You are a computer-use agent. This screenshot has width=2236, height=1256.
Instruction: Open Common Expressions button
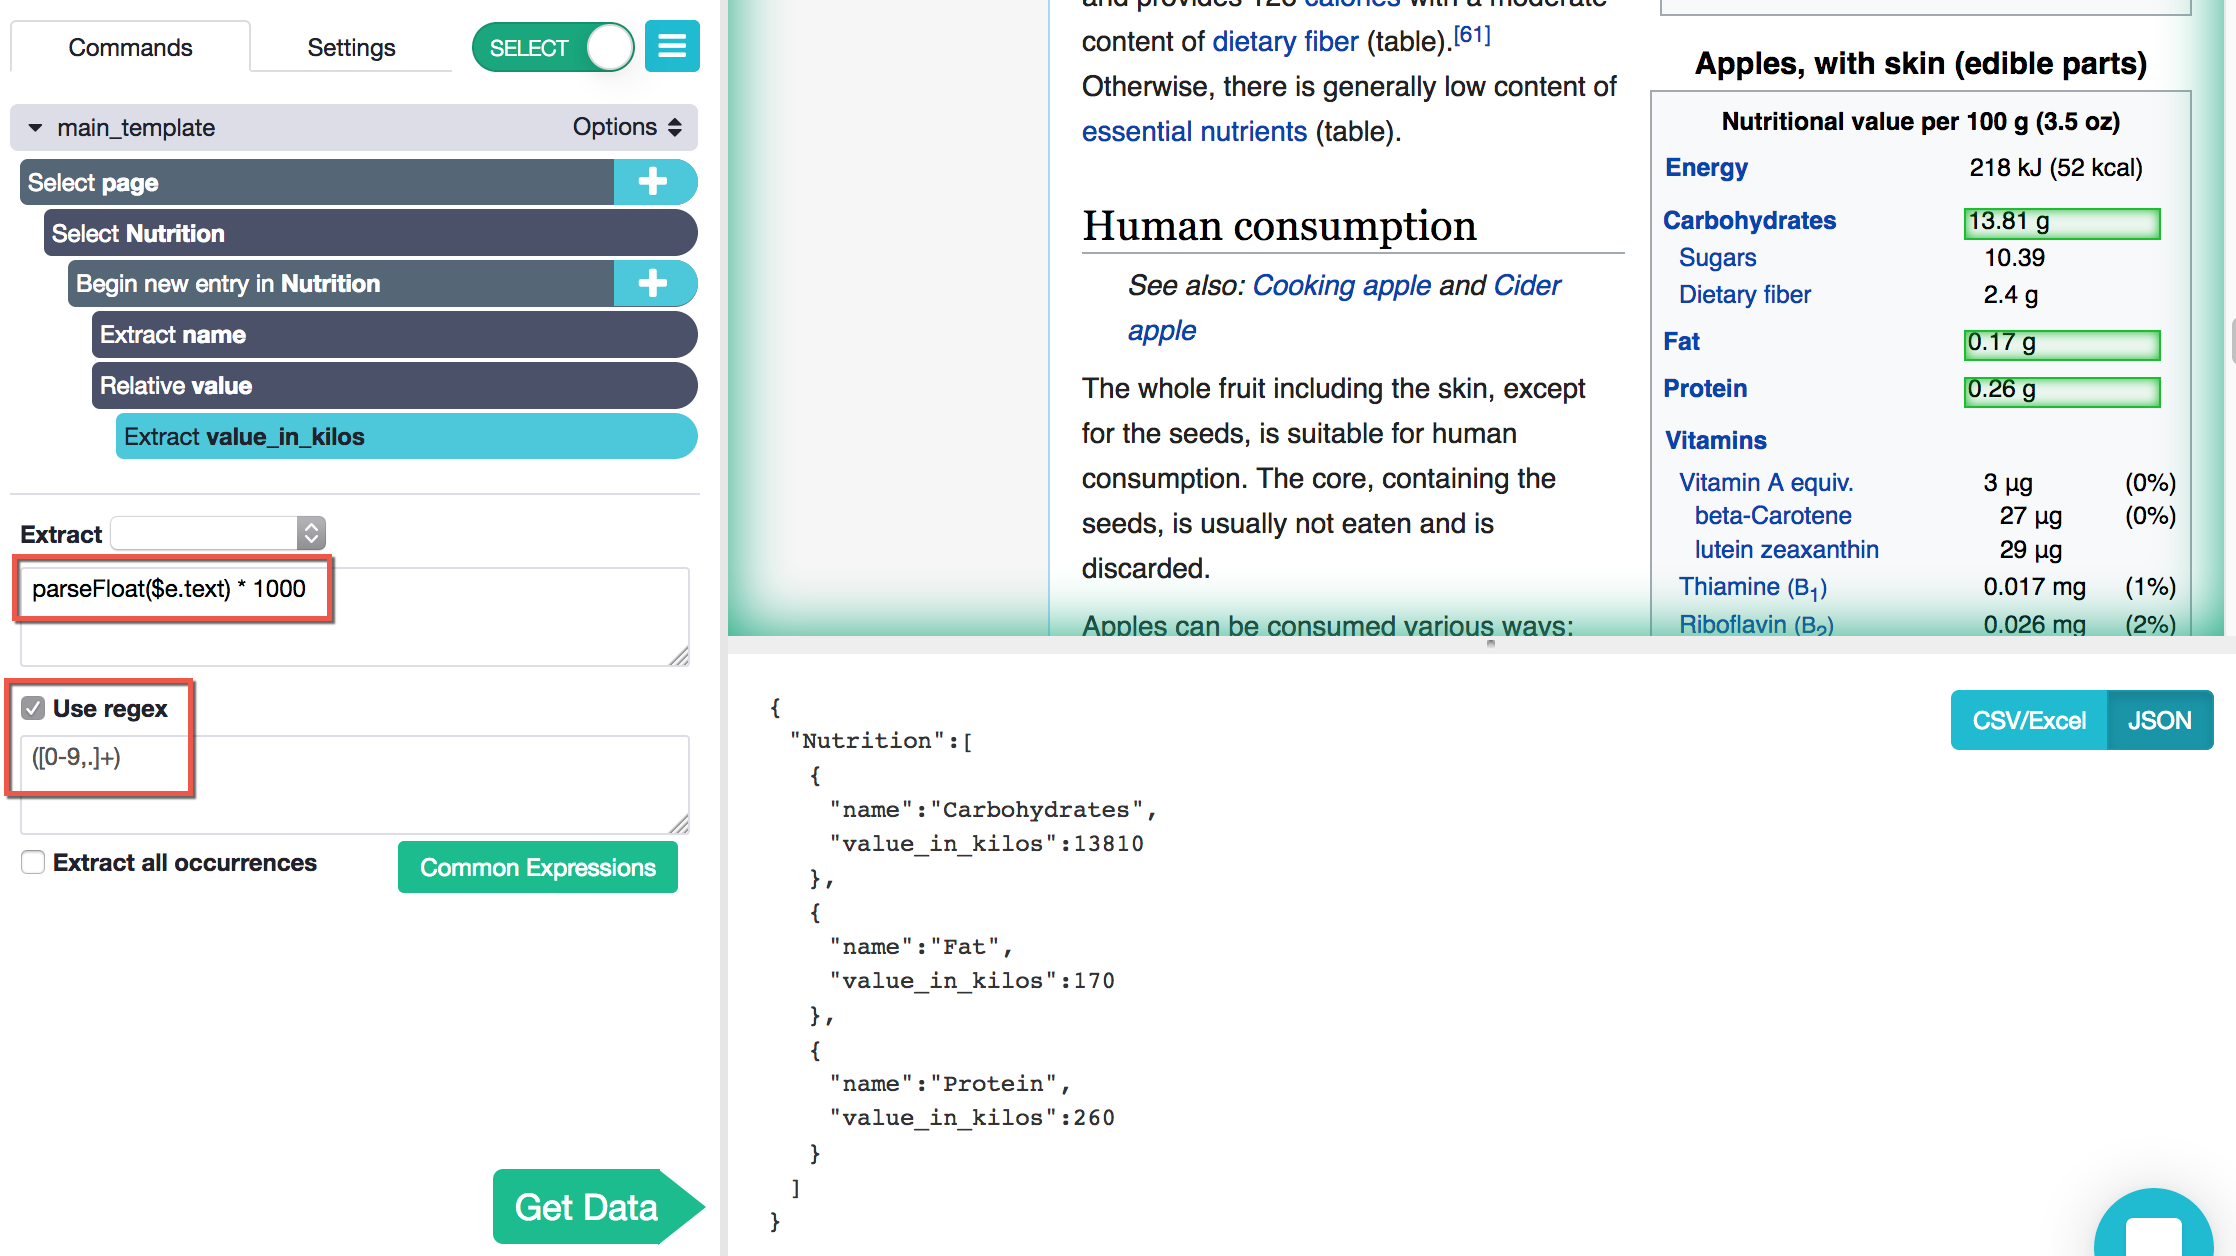537,867
